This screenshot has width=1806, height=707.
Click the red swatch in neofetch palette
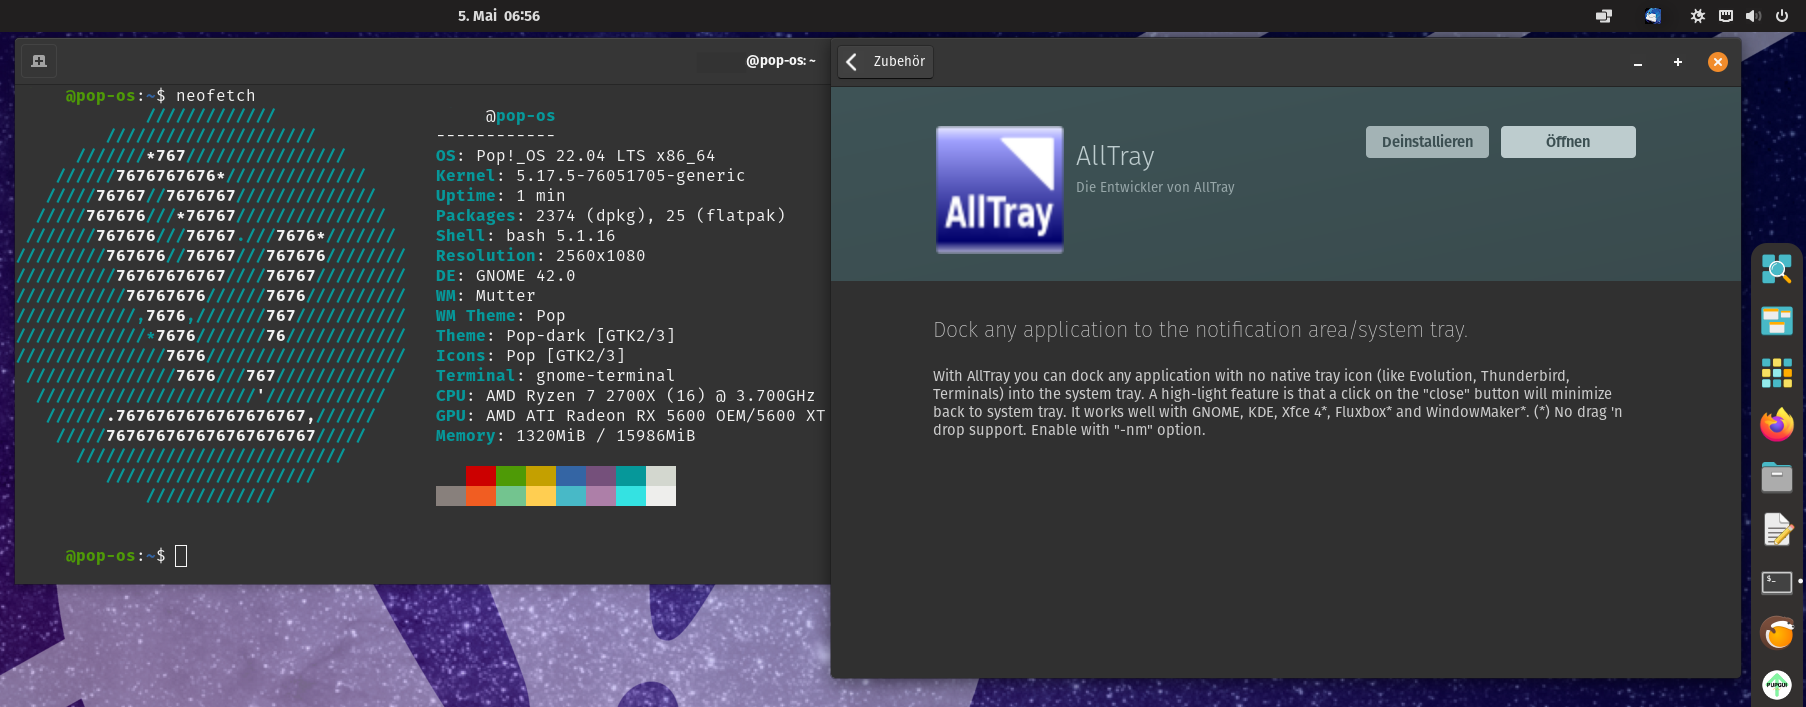coord(481,476)
